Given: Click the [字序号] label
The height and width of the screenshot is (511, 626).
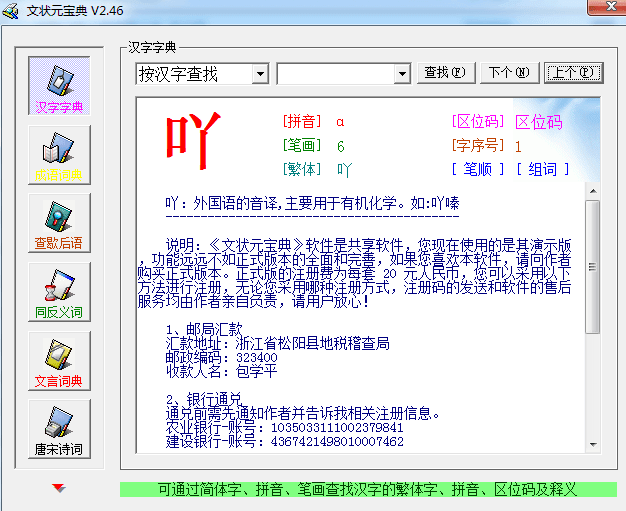Looking at the screenshot, I should point(477,145).
